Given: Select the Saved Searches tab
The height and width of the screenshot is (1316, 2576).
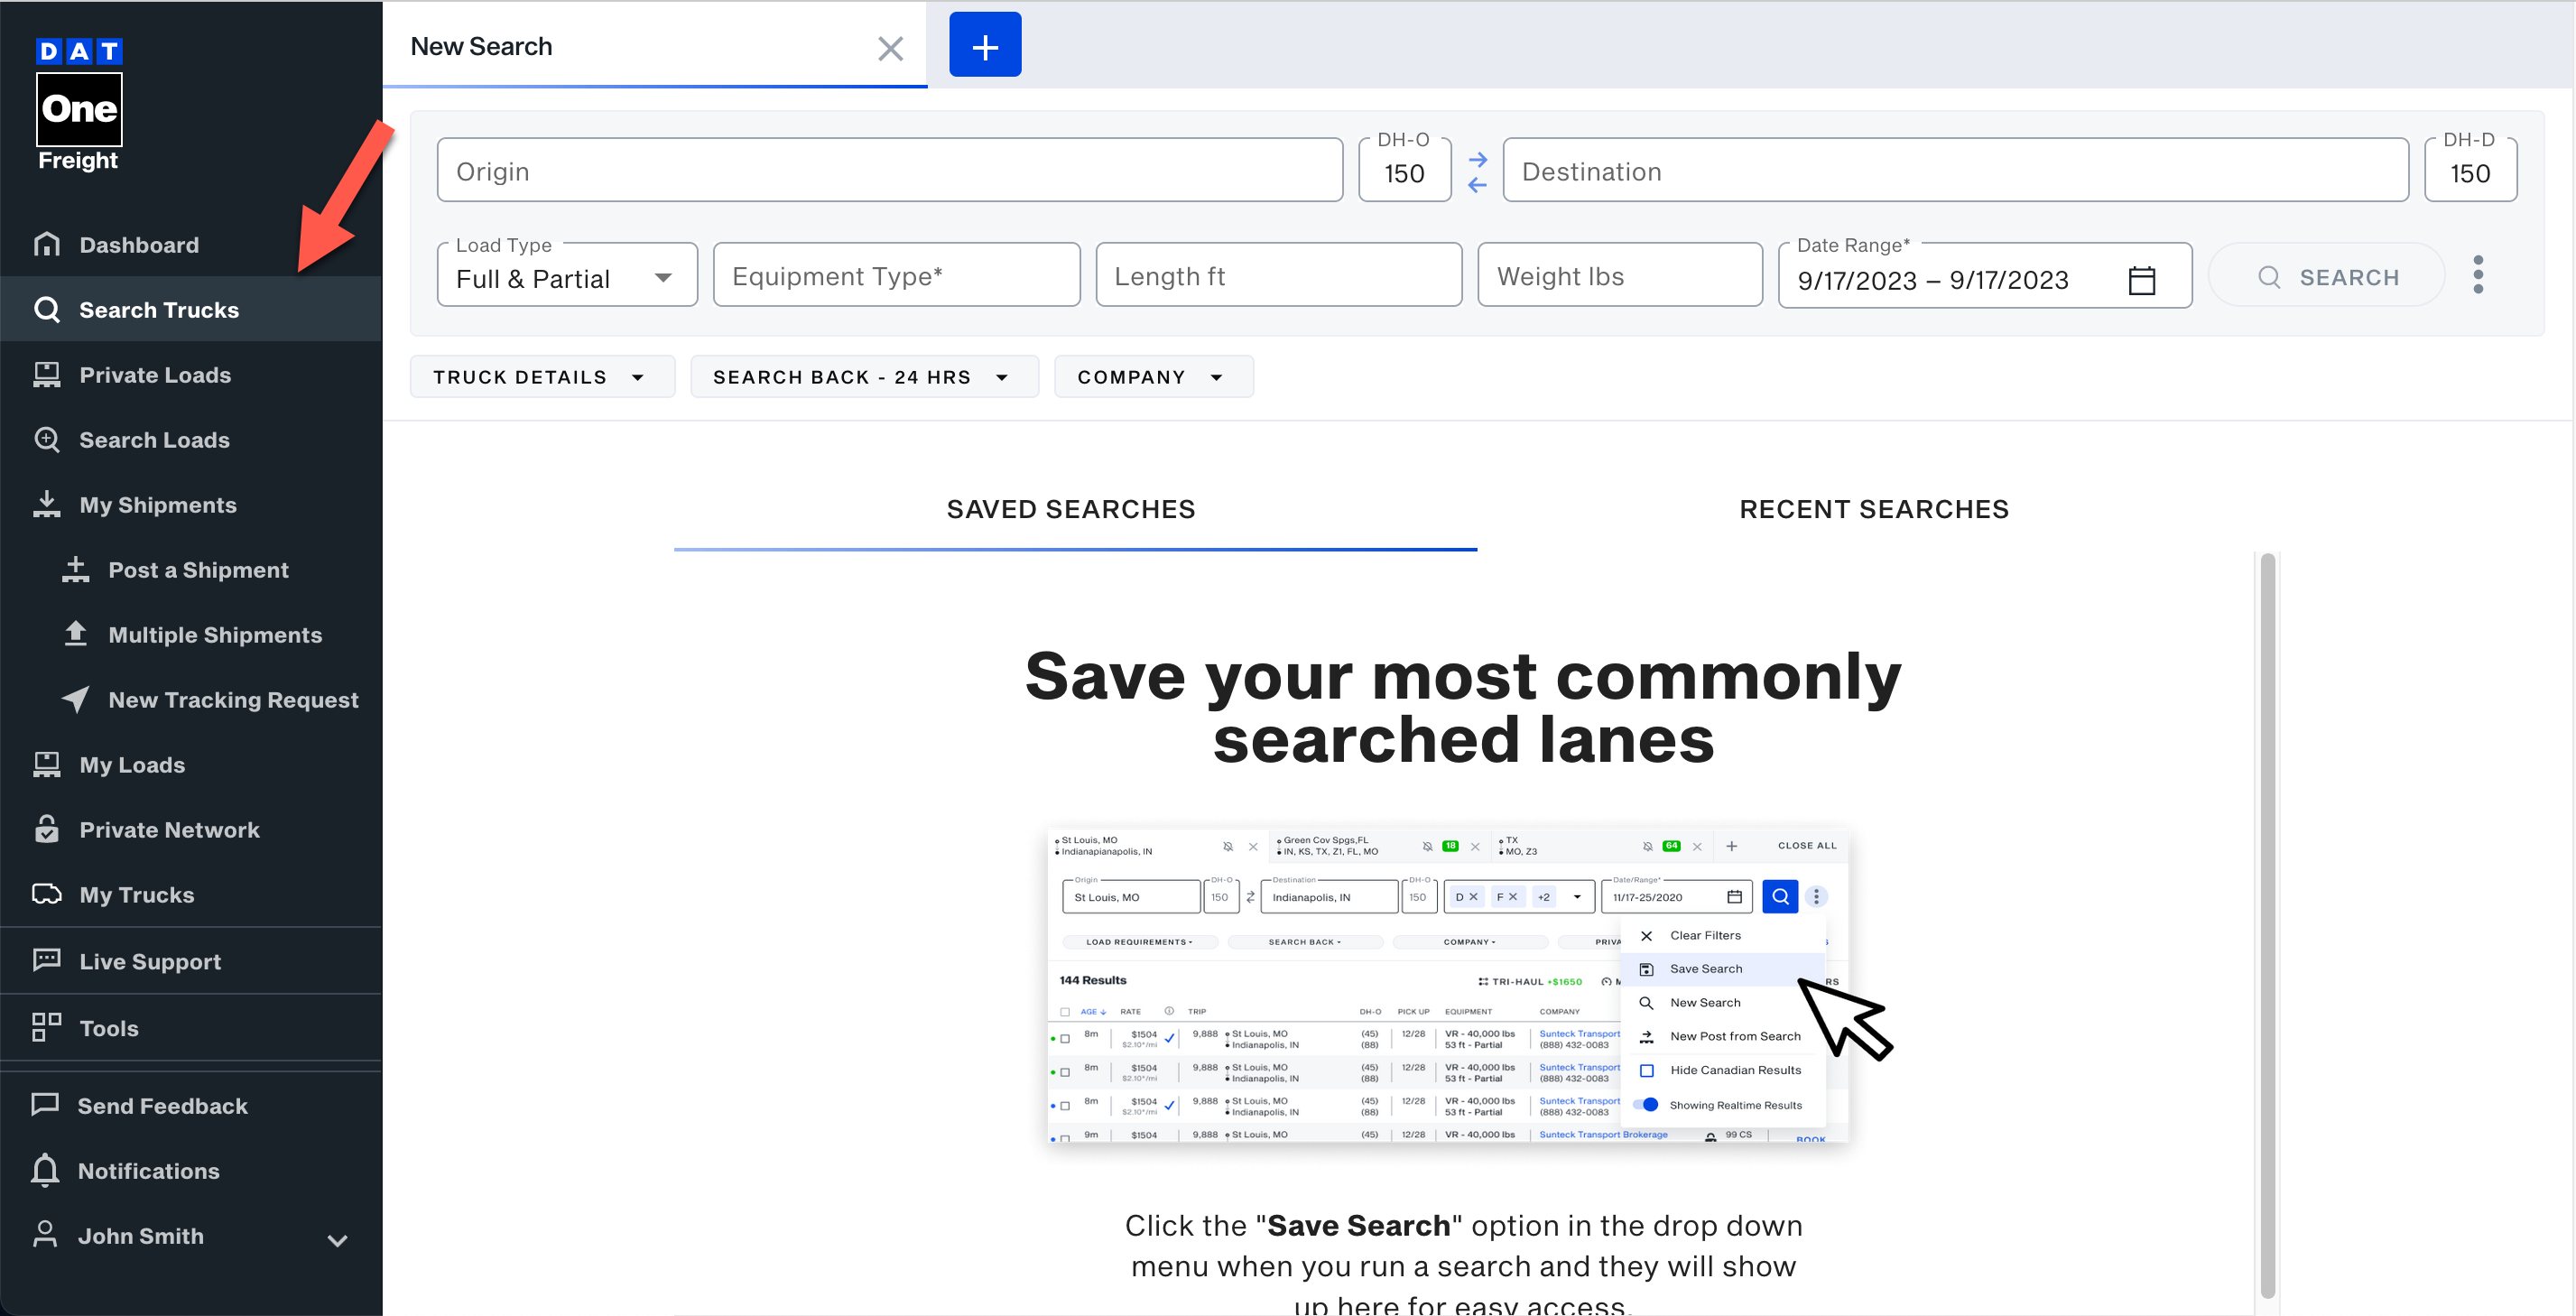Looking at the screenshot, I should click(1070, 509).
